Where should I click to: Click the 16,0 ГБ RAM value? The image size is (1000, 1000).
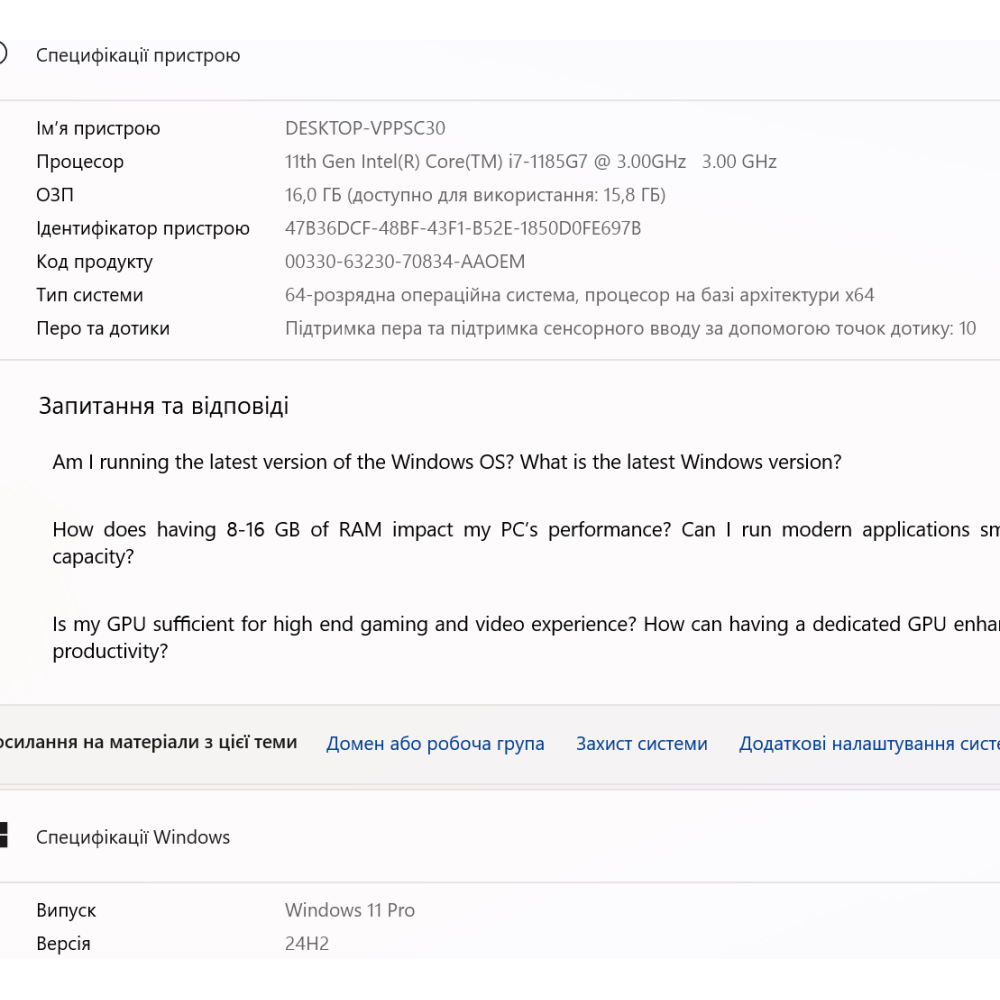(x=475, y=195)
